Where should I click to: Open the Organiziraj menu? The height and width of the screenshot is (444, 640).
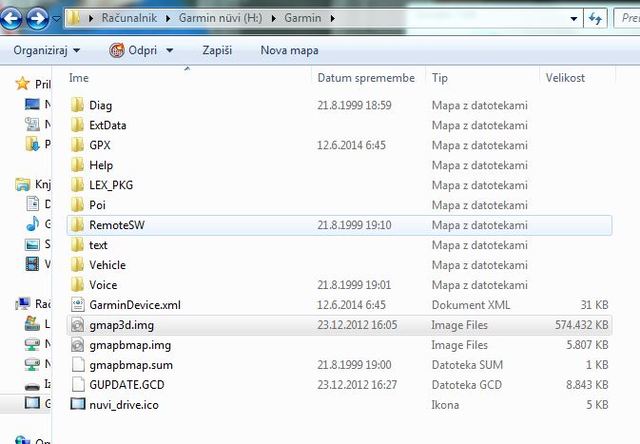(47, 51)
